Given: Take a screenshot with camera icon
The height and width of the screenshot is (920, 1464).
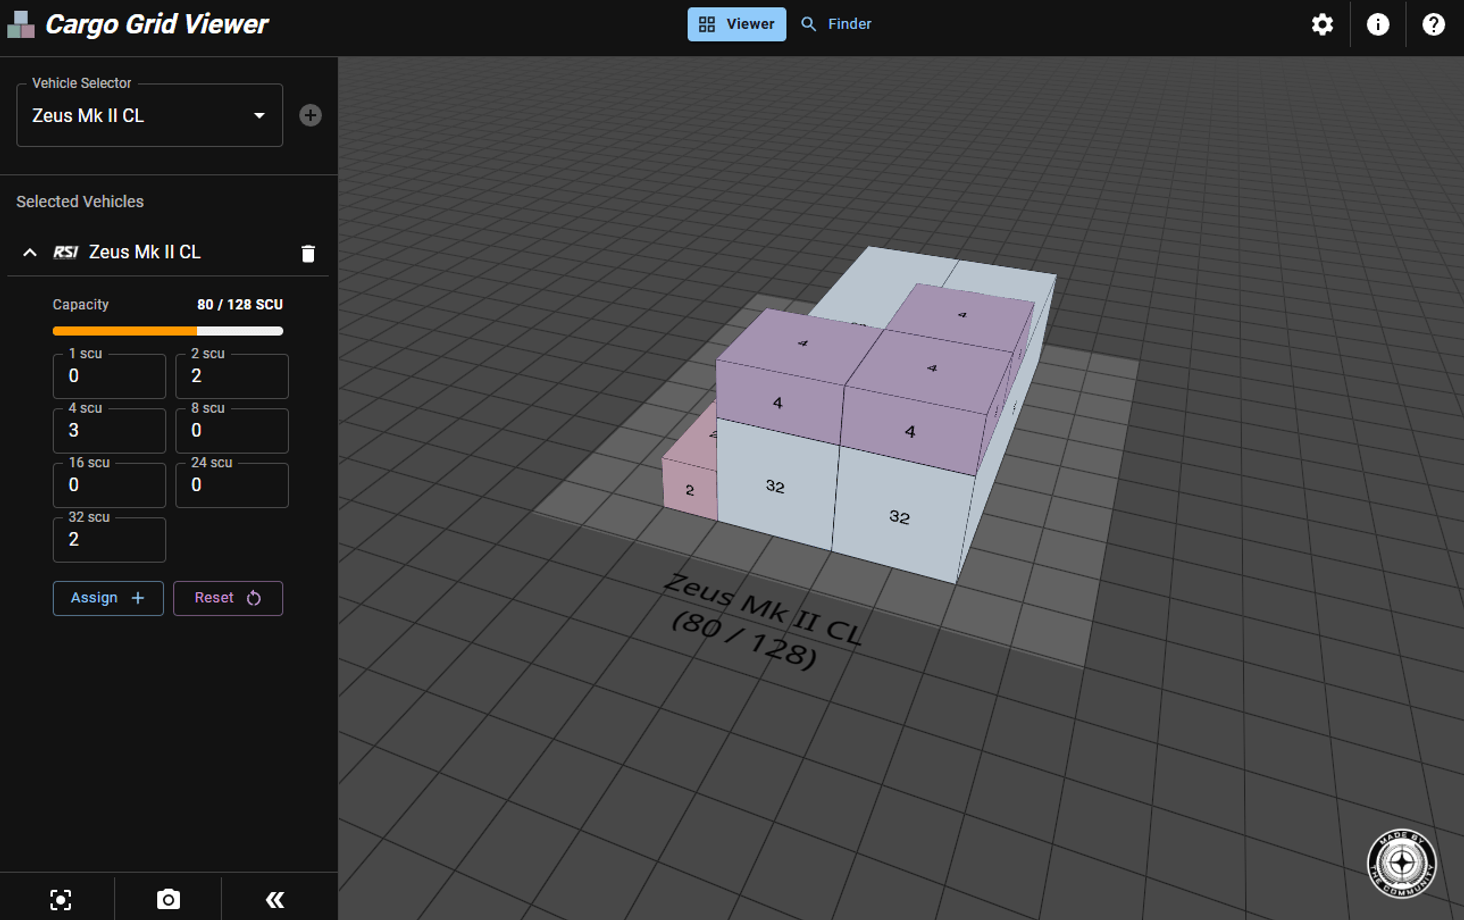Looking at the screenshot, I should pyautogui.click(x=168, y=900).
